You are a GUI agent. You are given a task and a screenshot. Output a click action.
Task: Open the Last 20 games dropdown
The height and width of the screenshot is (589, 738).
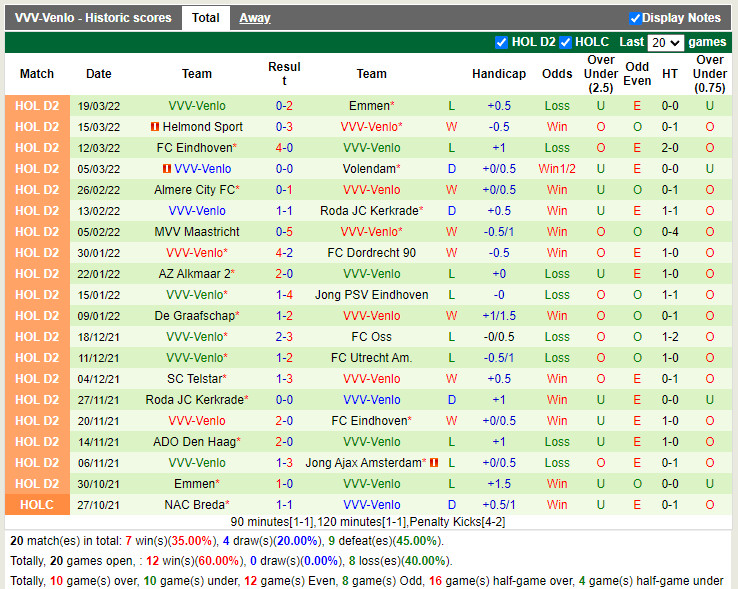[x=665, y=43]
